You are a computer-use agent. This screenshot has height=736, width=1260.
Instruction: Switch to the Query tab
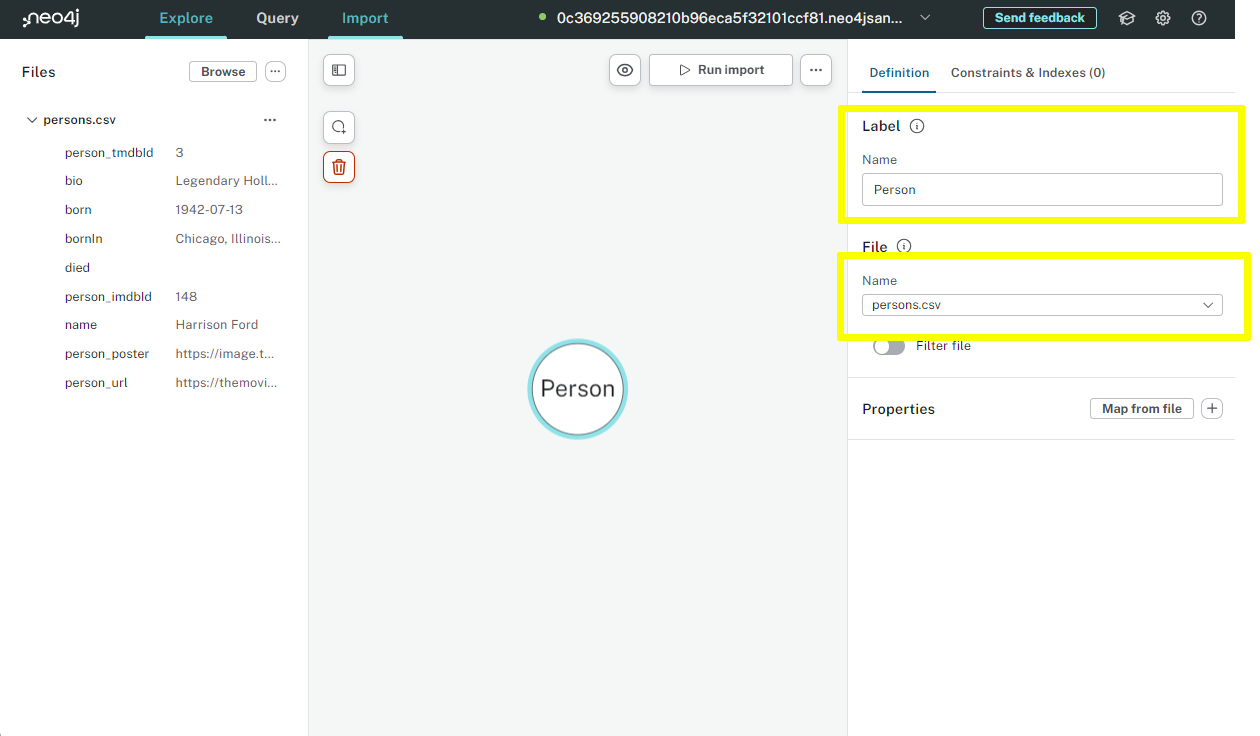pos(277,18)
